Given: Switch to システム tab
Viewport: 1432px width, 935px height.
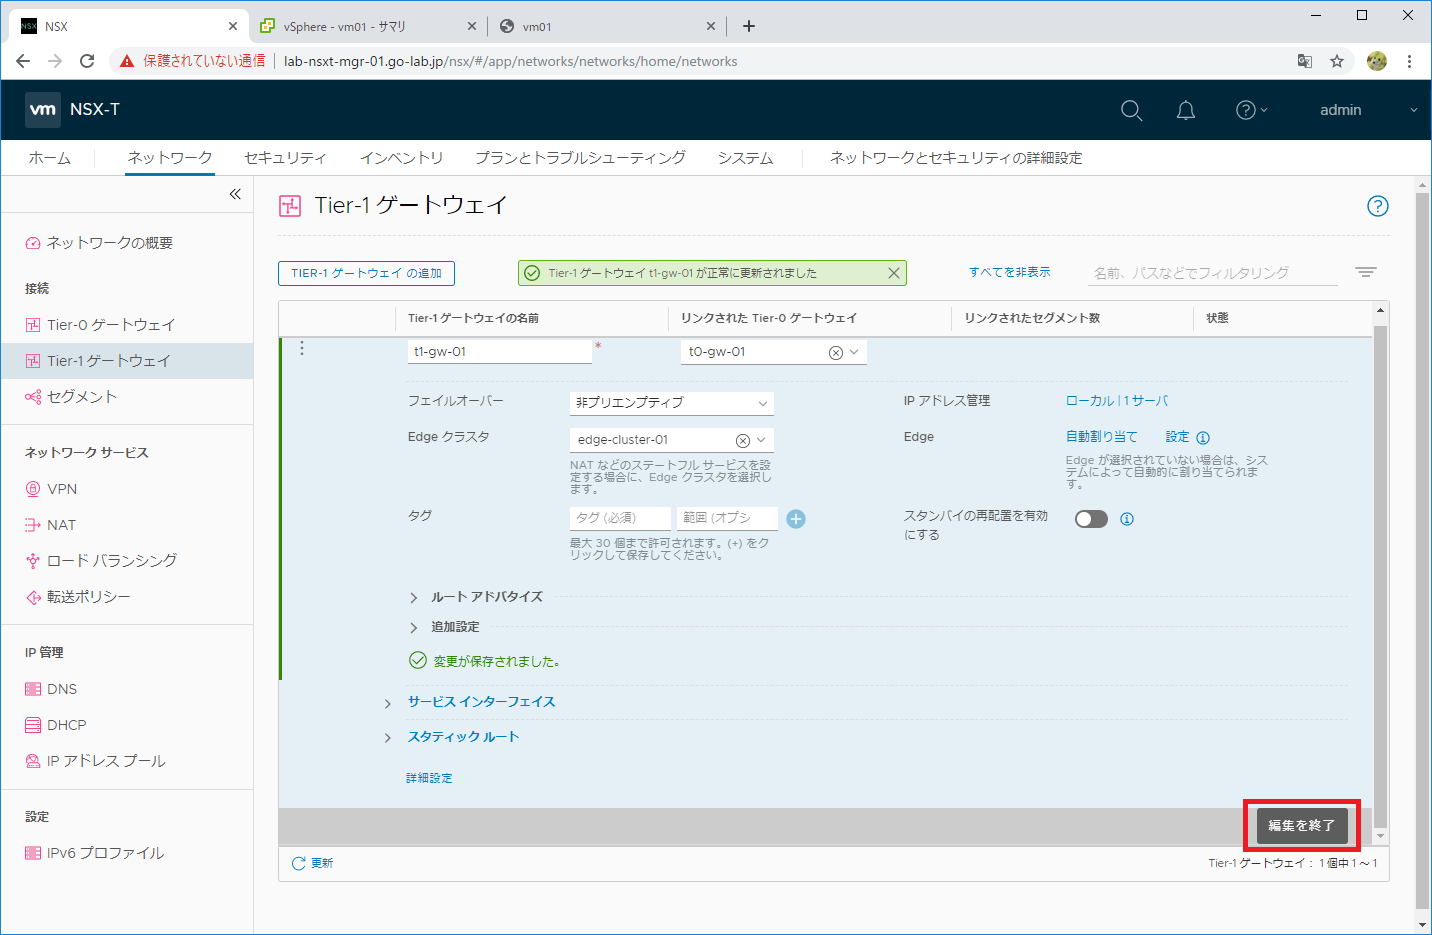Looking at the screenshot, I should coord(745,158).
